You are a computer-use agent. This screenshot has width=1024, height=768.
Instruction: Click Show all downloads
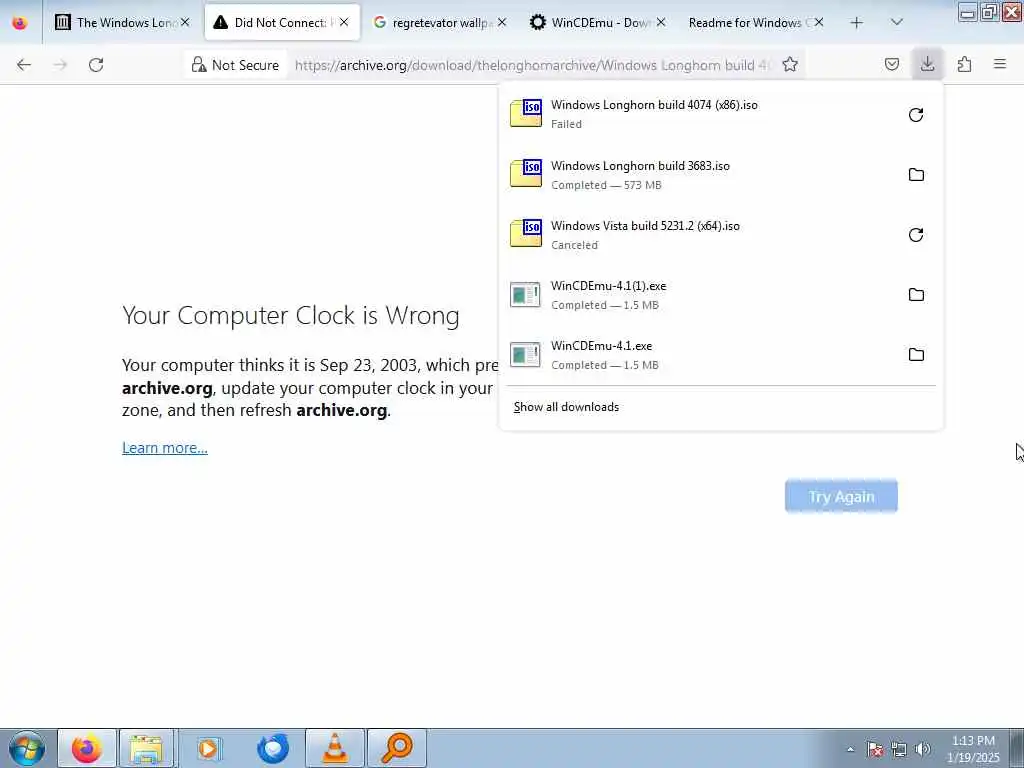click(x=566, y=407)
